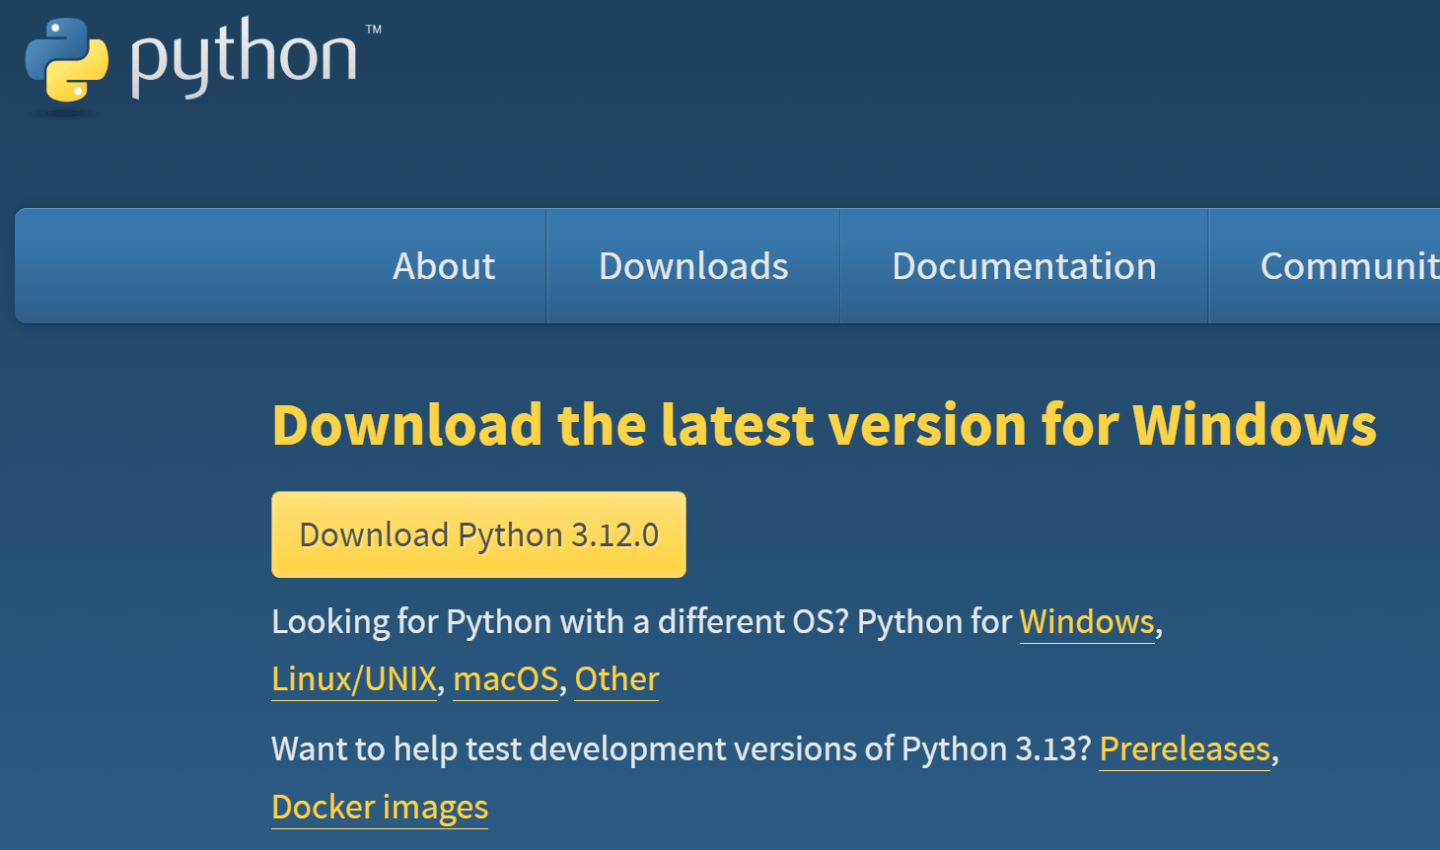Screen dimensions: 1440x850
Task: Open the About menu
Action: [x=444, y=266]
